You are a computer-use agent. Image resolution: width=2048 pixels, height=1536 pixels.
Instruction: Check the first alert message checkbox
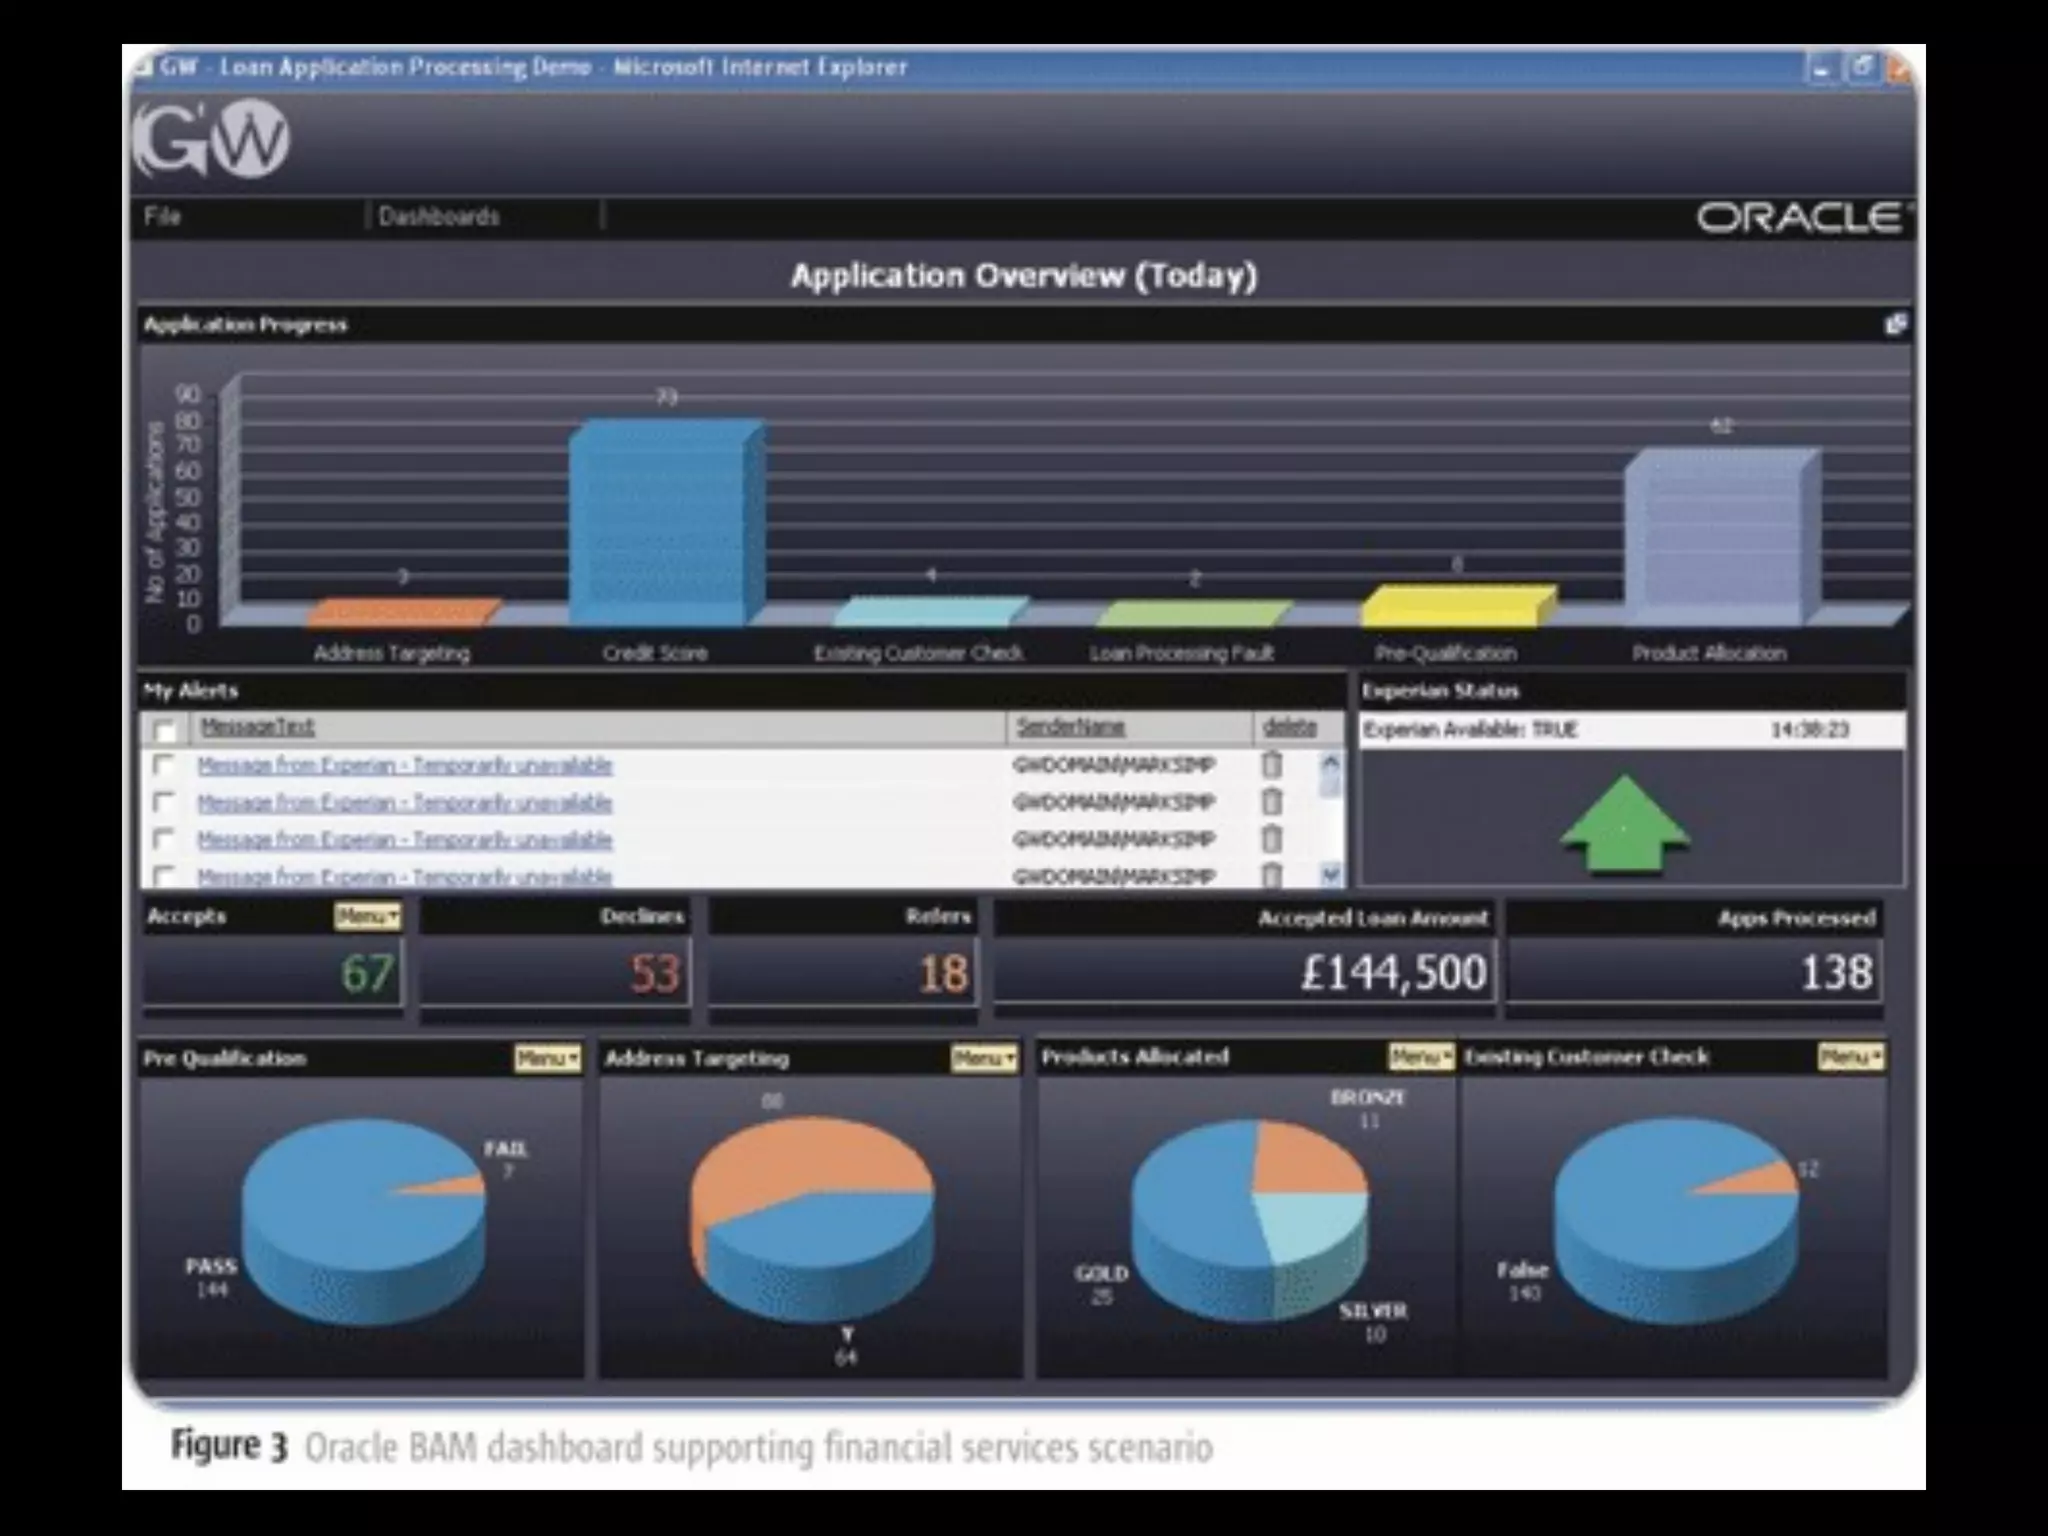(163, 765)
